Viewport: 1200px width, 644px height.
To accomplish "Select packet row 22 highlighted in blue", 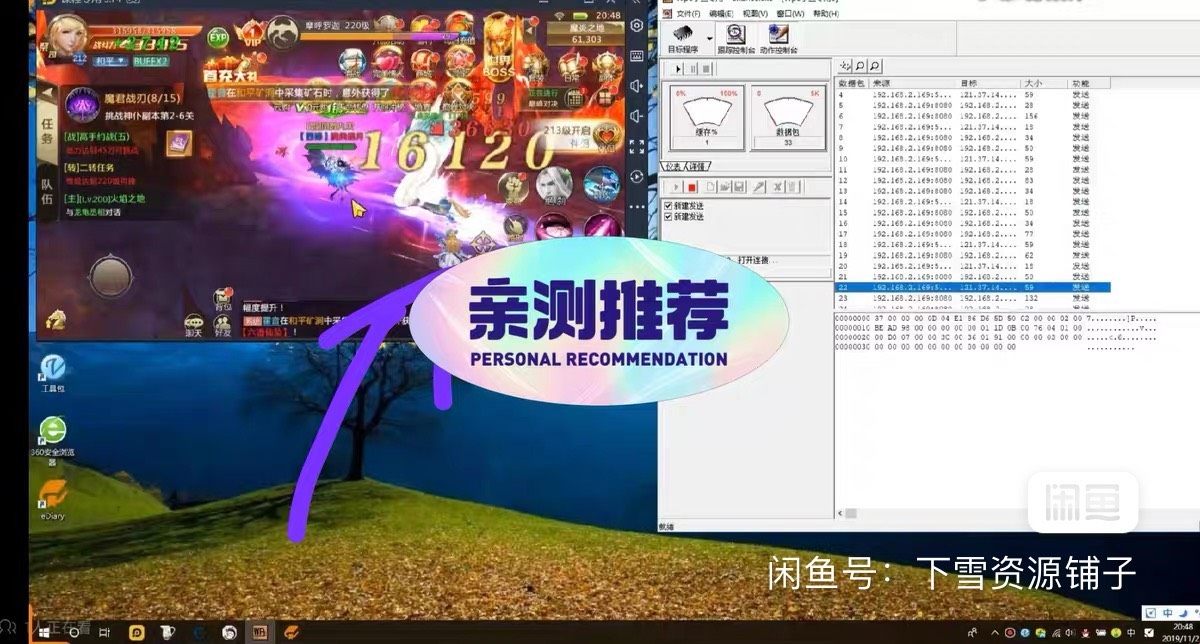I will click(973, 287).
